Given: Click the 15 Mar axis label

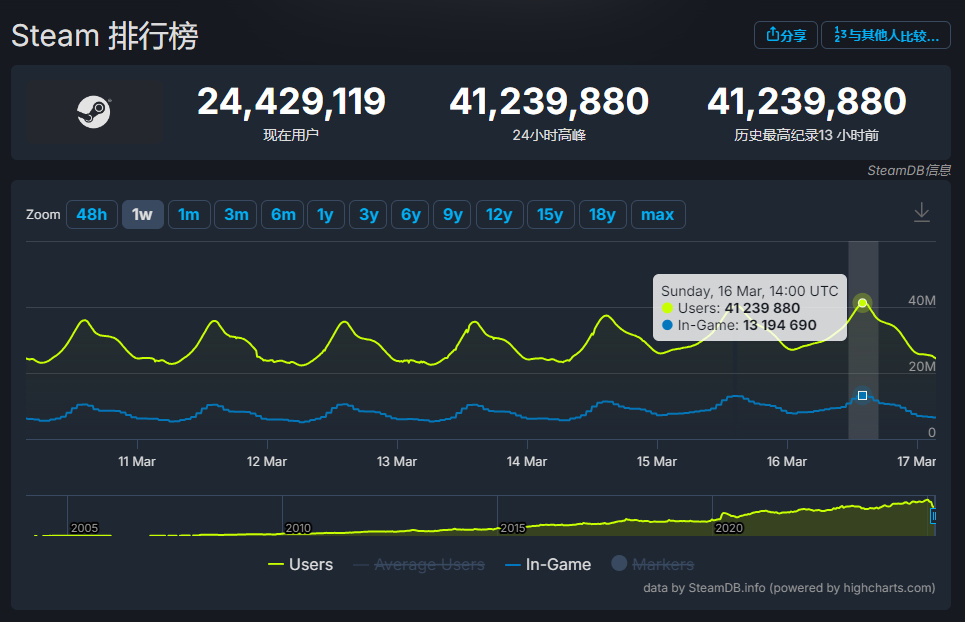Looking at the screenshot, I should 657,461.
